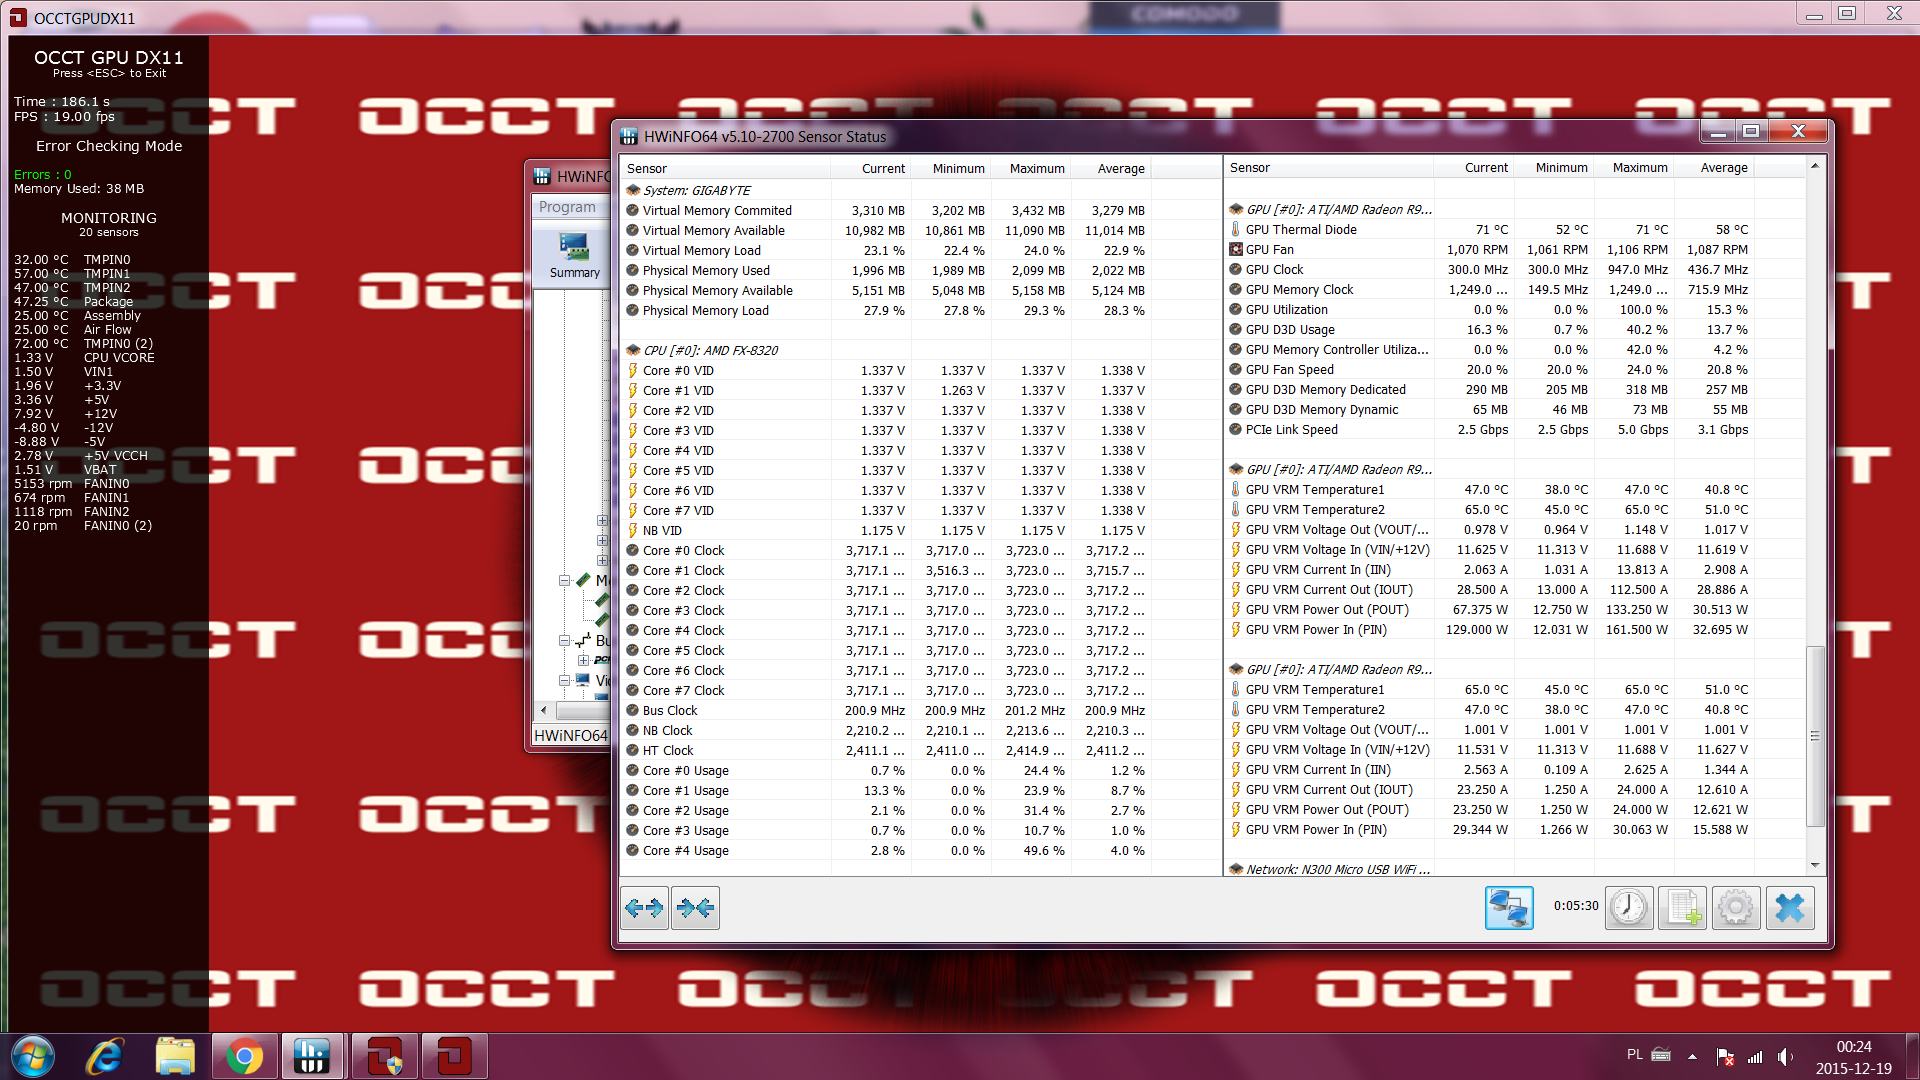Click the shrink sensor columns arrows button
The image size is (1920, 1080).
pyautogui.click(x=695, y=908)
